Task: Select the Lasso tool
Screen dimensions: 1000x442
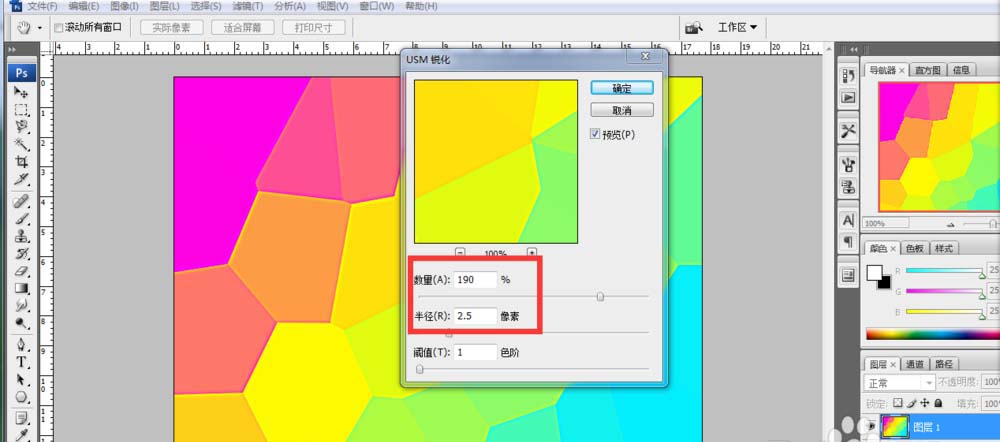Action: 21,126
